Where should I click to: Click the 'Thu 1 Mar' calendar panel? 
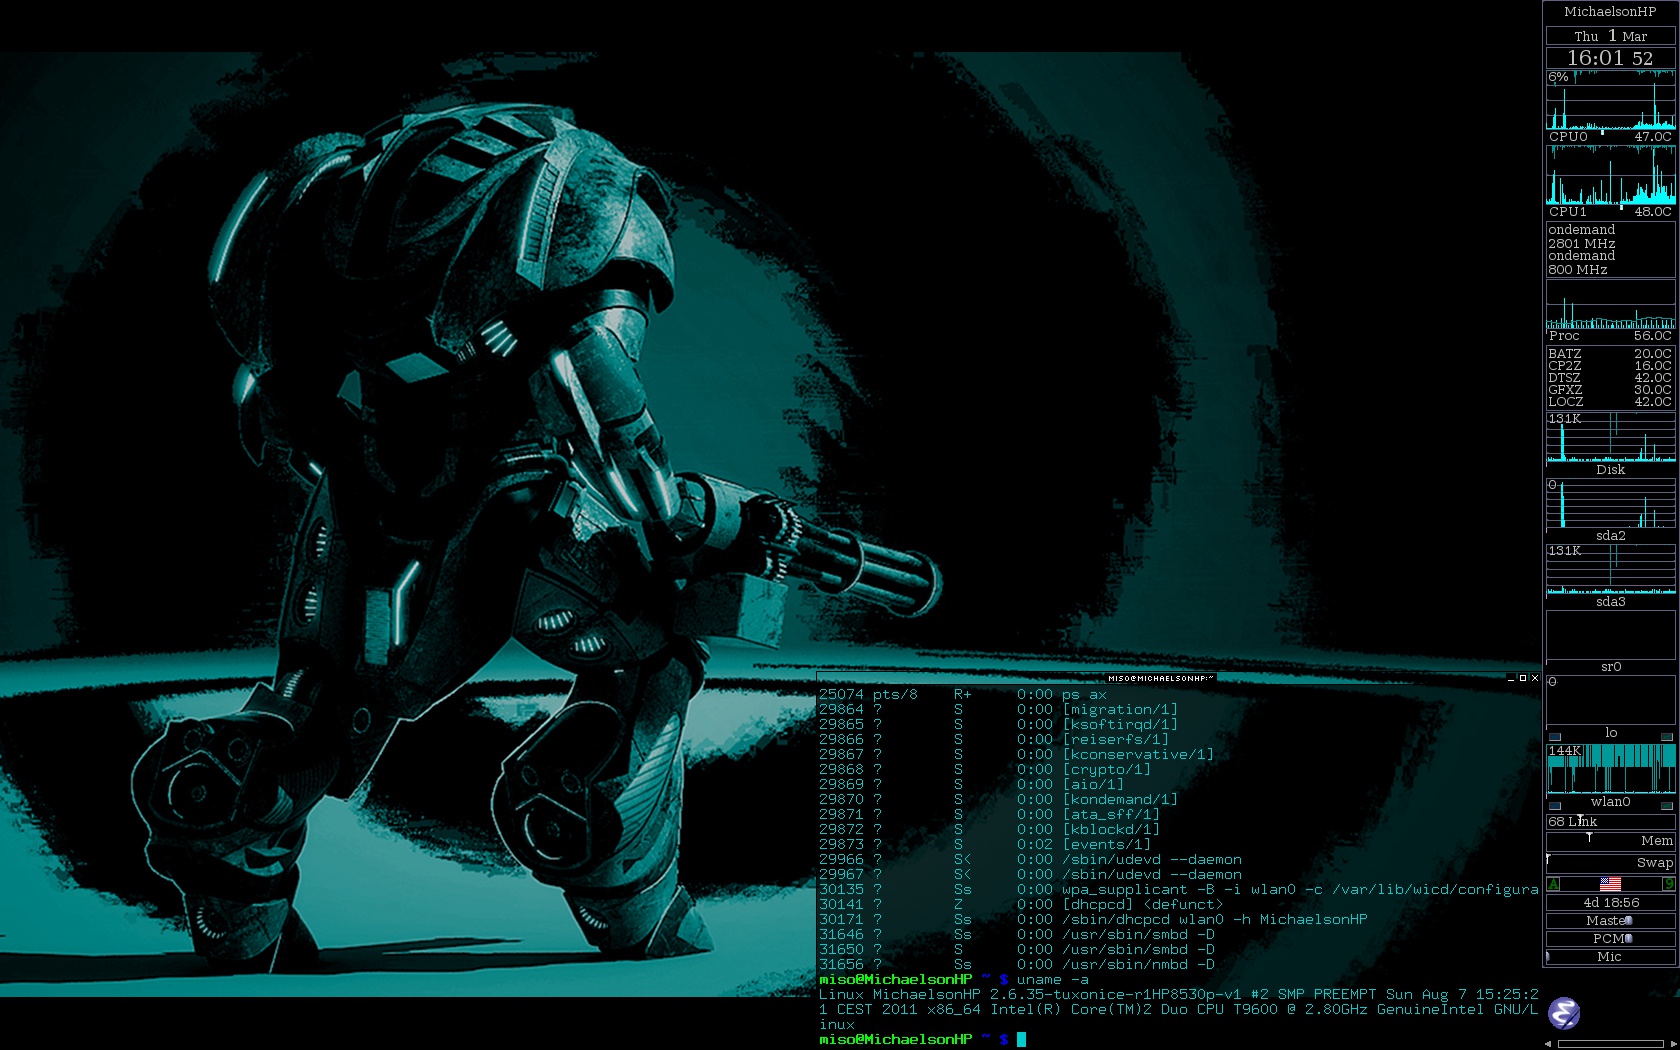tap(1610, 36)
